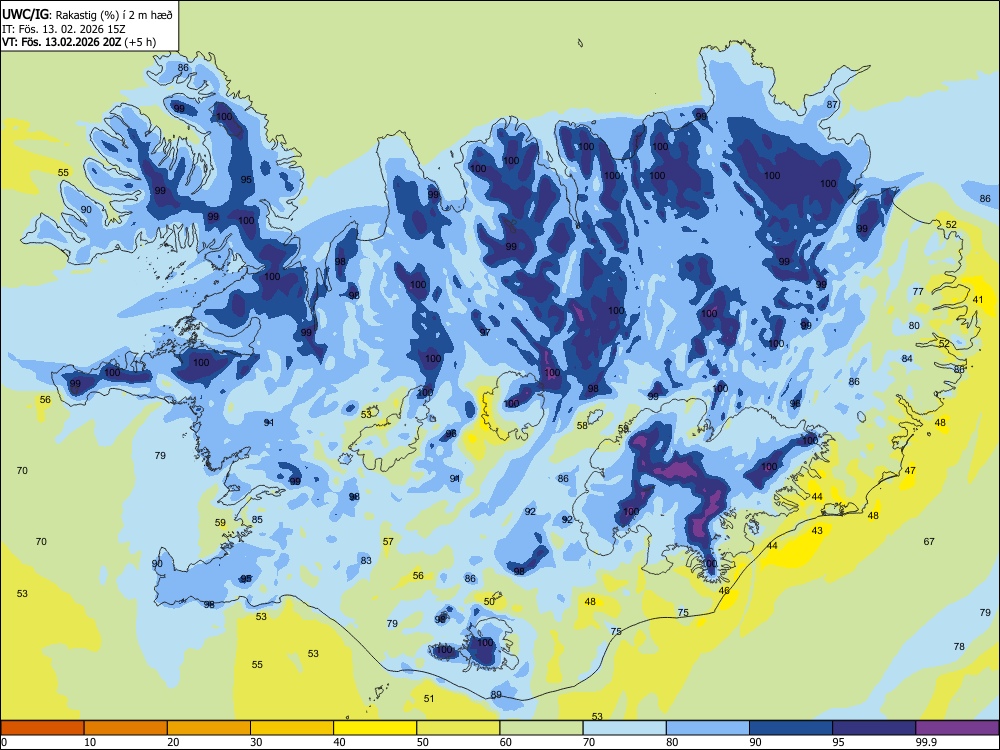Screen dimensions: 1000x750
Task: Click the '89' humidity value near south coast
Action: point(496,695)
